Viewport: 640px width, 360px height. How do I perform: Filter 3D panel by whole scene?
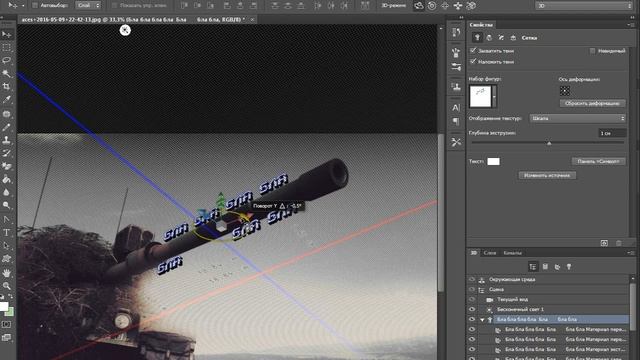[x=533, y=267]
